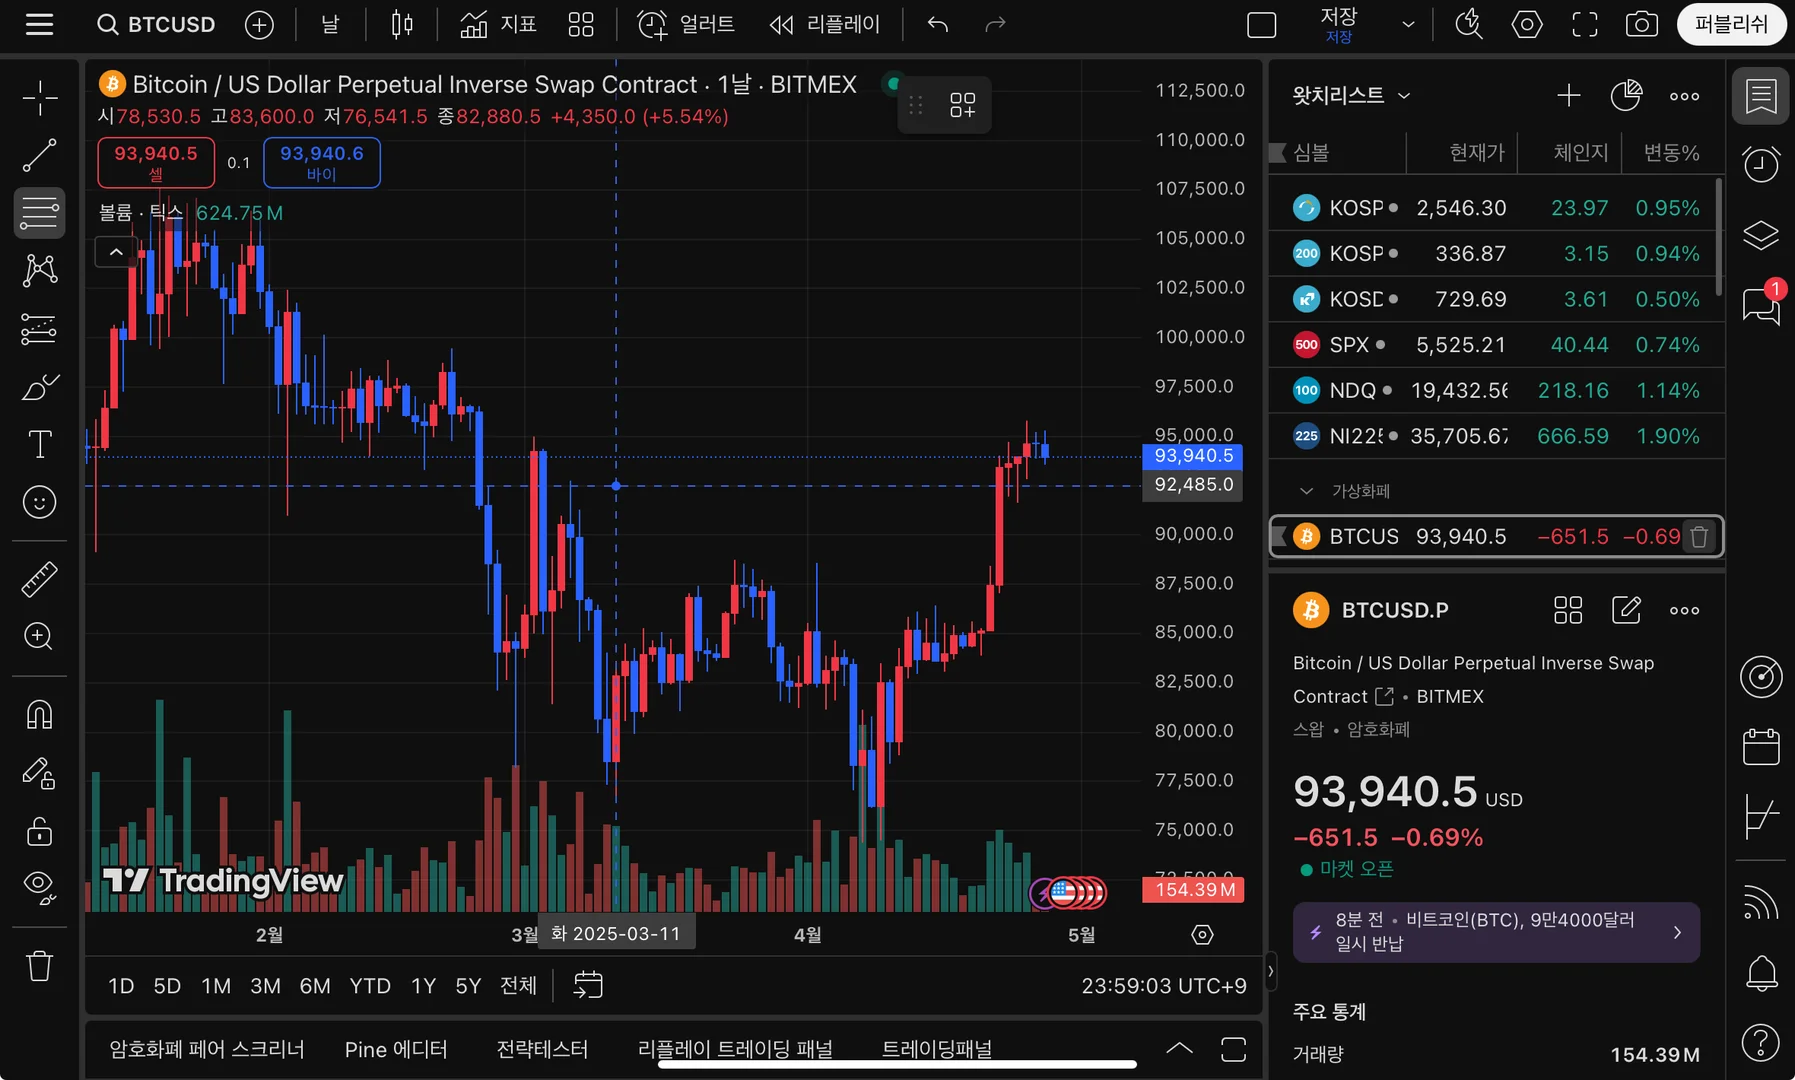
Task: Select the zoom in tool
Action: (x=40, y=637)
